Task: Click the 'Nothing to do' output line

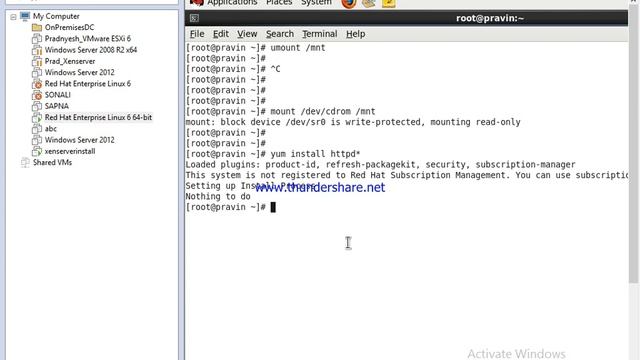Action: coord(218,196)
